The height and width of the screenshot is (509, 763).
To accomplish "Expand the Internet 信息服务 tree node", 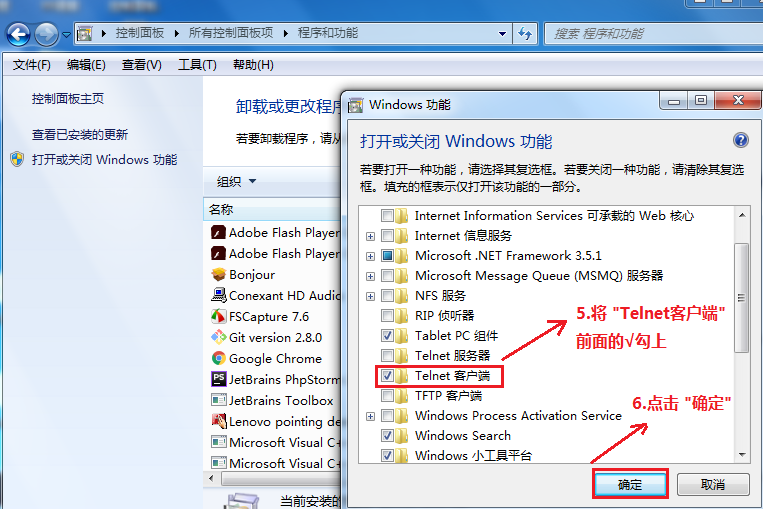I will pos(370,236).
